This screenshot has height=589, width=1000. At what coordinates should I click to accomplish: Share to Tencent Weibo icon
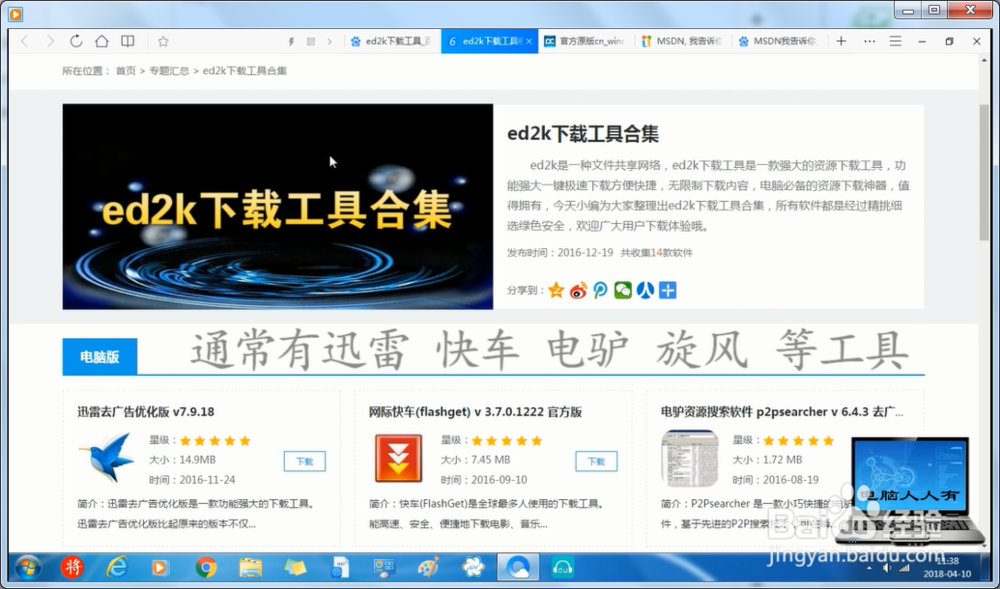coord(600,290)
